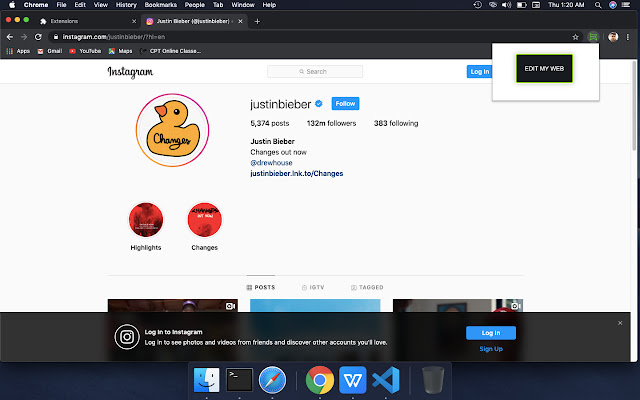Open a new browser tab
This screenshot has width=640, height=400.
tap(257, 21)
